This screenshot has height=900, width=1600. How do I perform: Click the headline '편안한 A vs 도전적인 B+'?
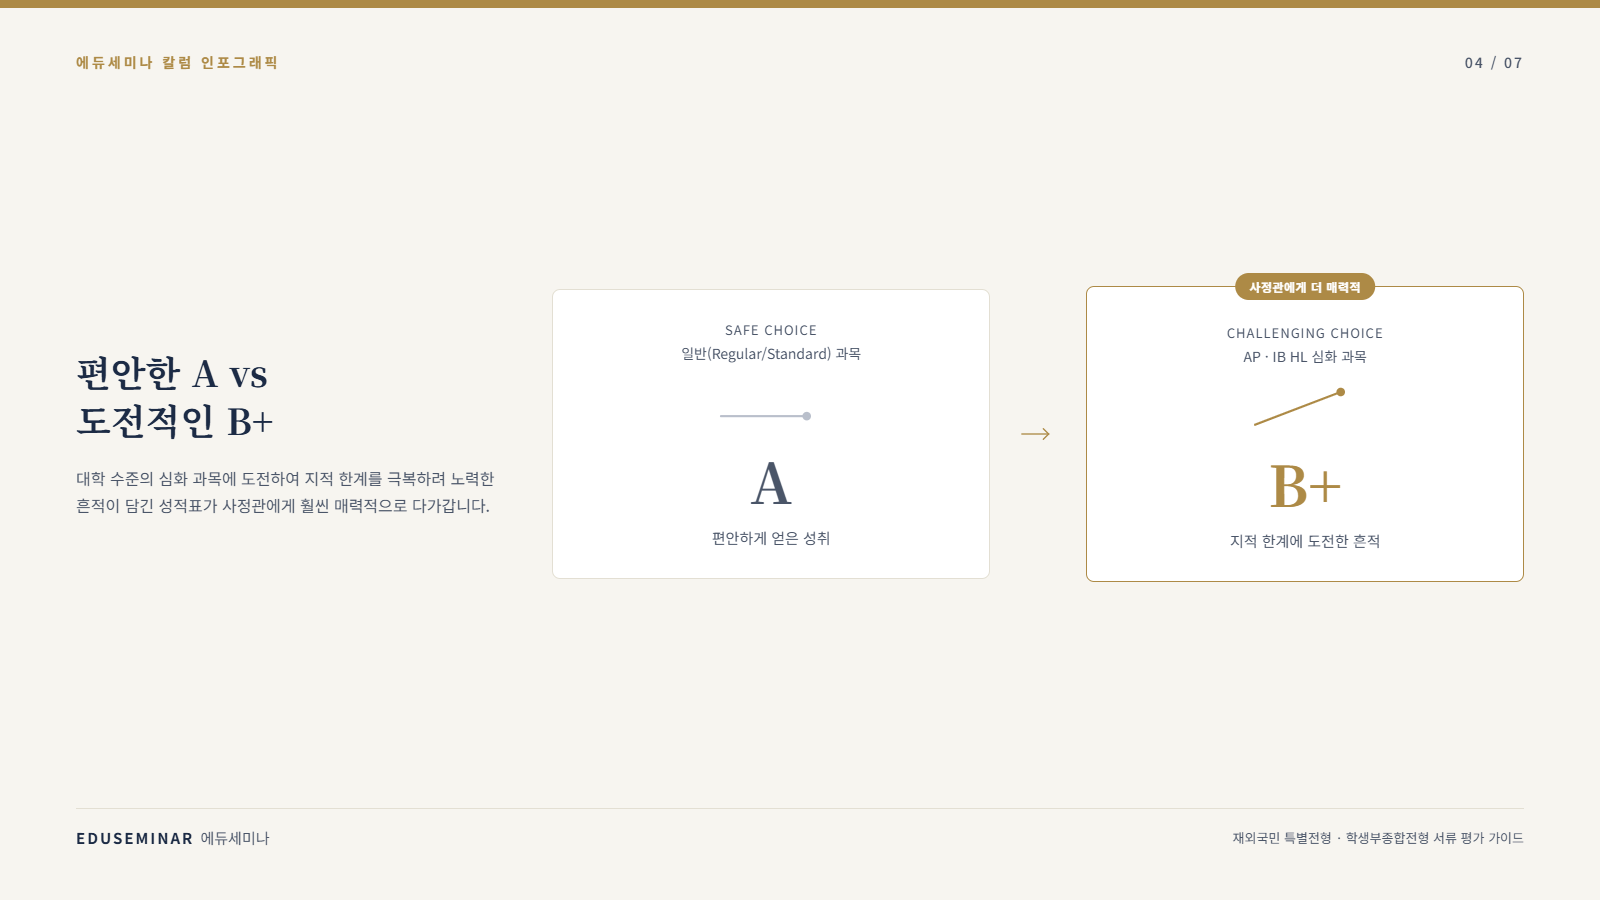pyautogui.click(x=174, y=397)
